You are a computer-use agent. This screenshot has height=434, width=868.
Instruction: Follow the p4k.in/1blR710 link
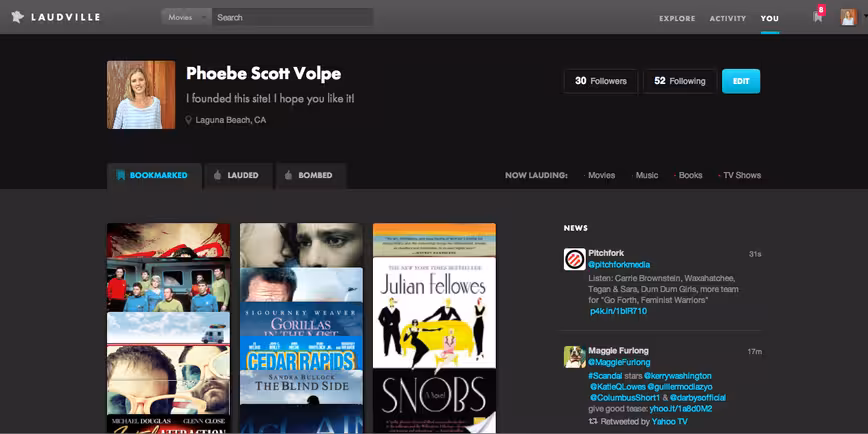(x=618, y=311)
